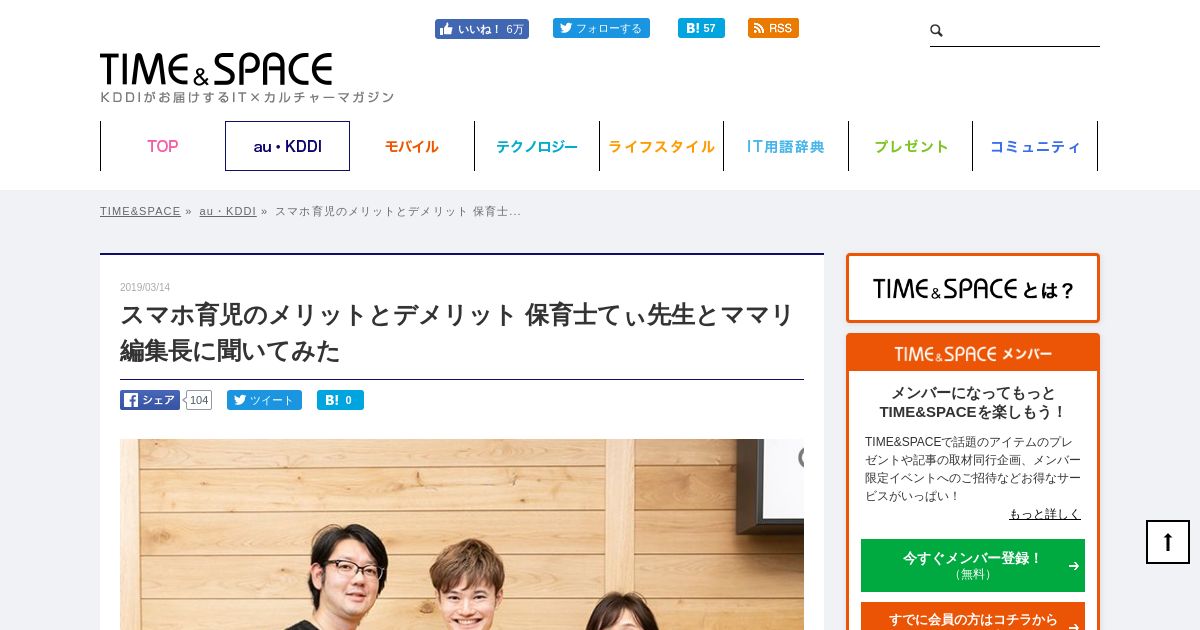Tweet the article with ツイート button
The height and width of the screenshot is (630, 1200).
(264, 400)
